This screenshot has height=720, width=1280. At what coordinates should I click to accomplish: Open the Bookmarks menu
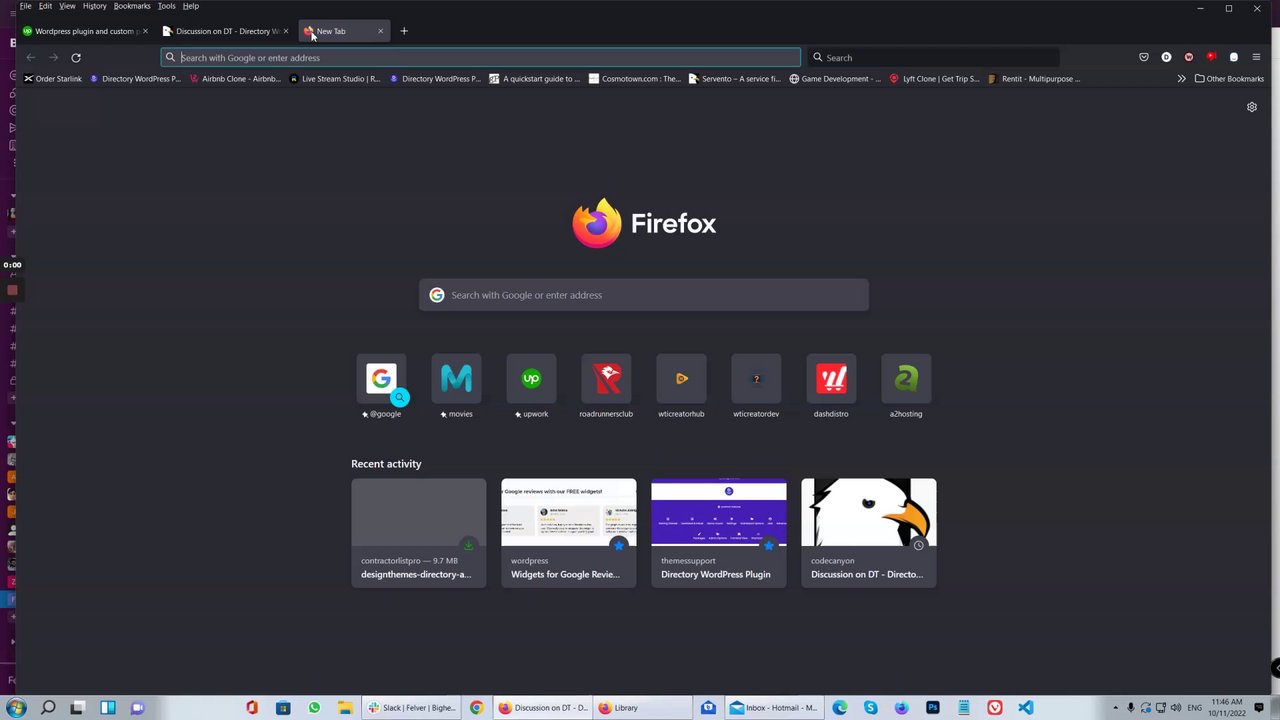[132, 6]
